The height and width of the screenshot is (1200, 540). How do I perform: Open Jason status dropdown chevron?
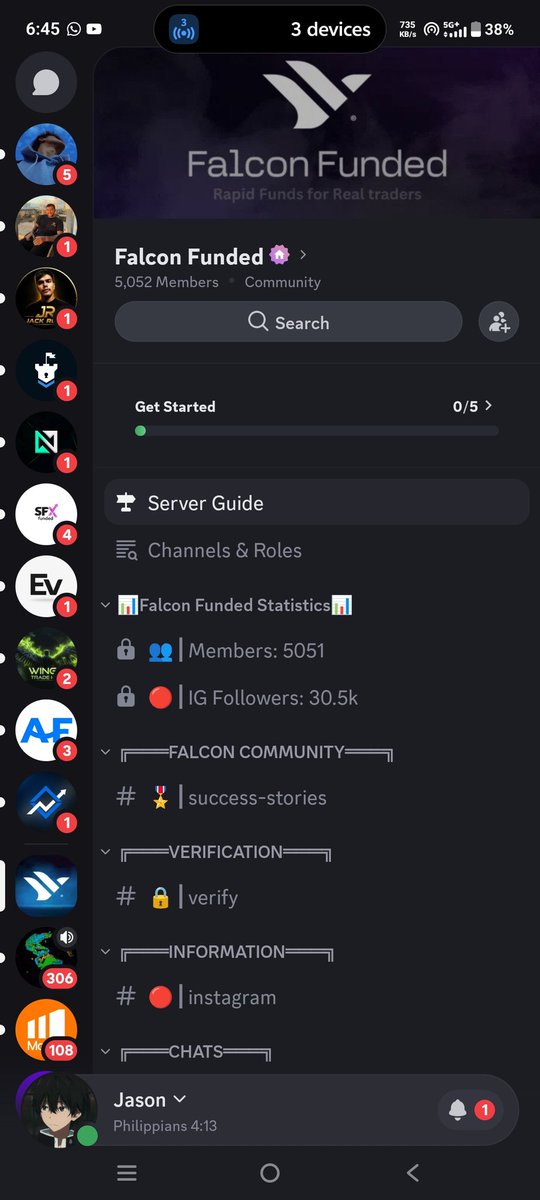(180, 1099)
